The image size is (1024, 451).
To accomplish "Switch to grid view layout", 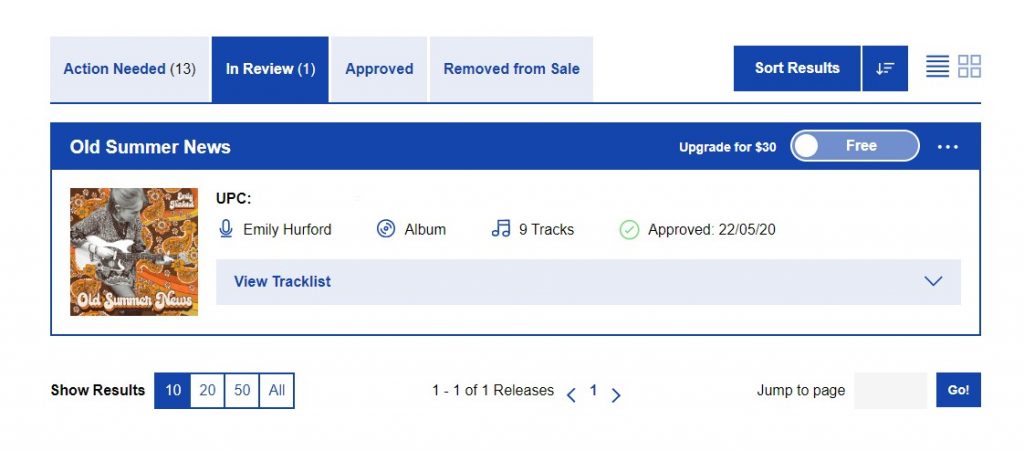I will click(x=969, y=67).
